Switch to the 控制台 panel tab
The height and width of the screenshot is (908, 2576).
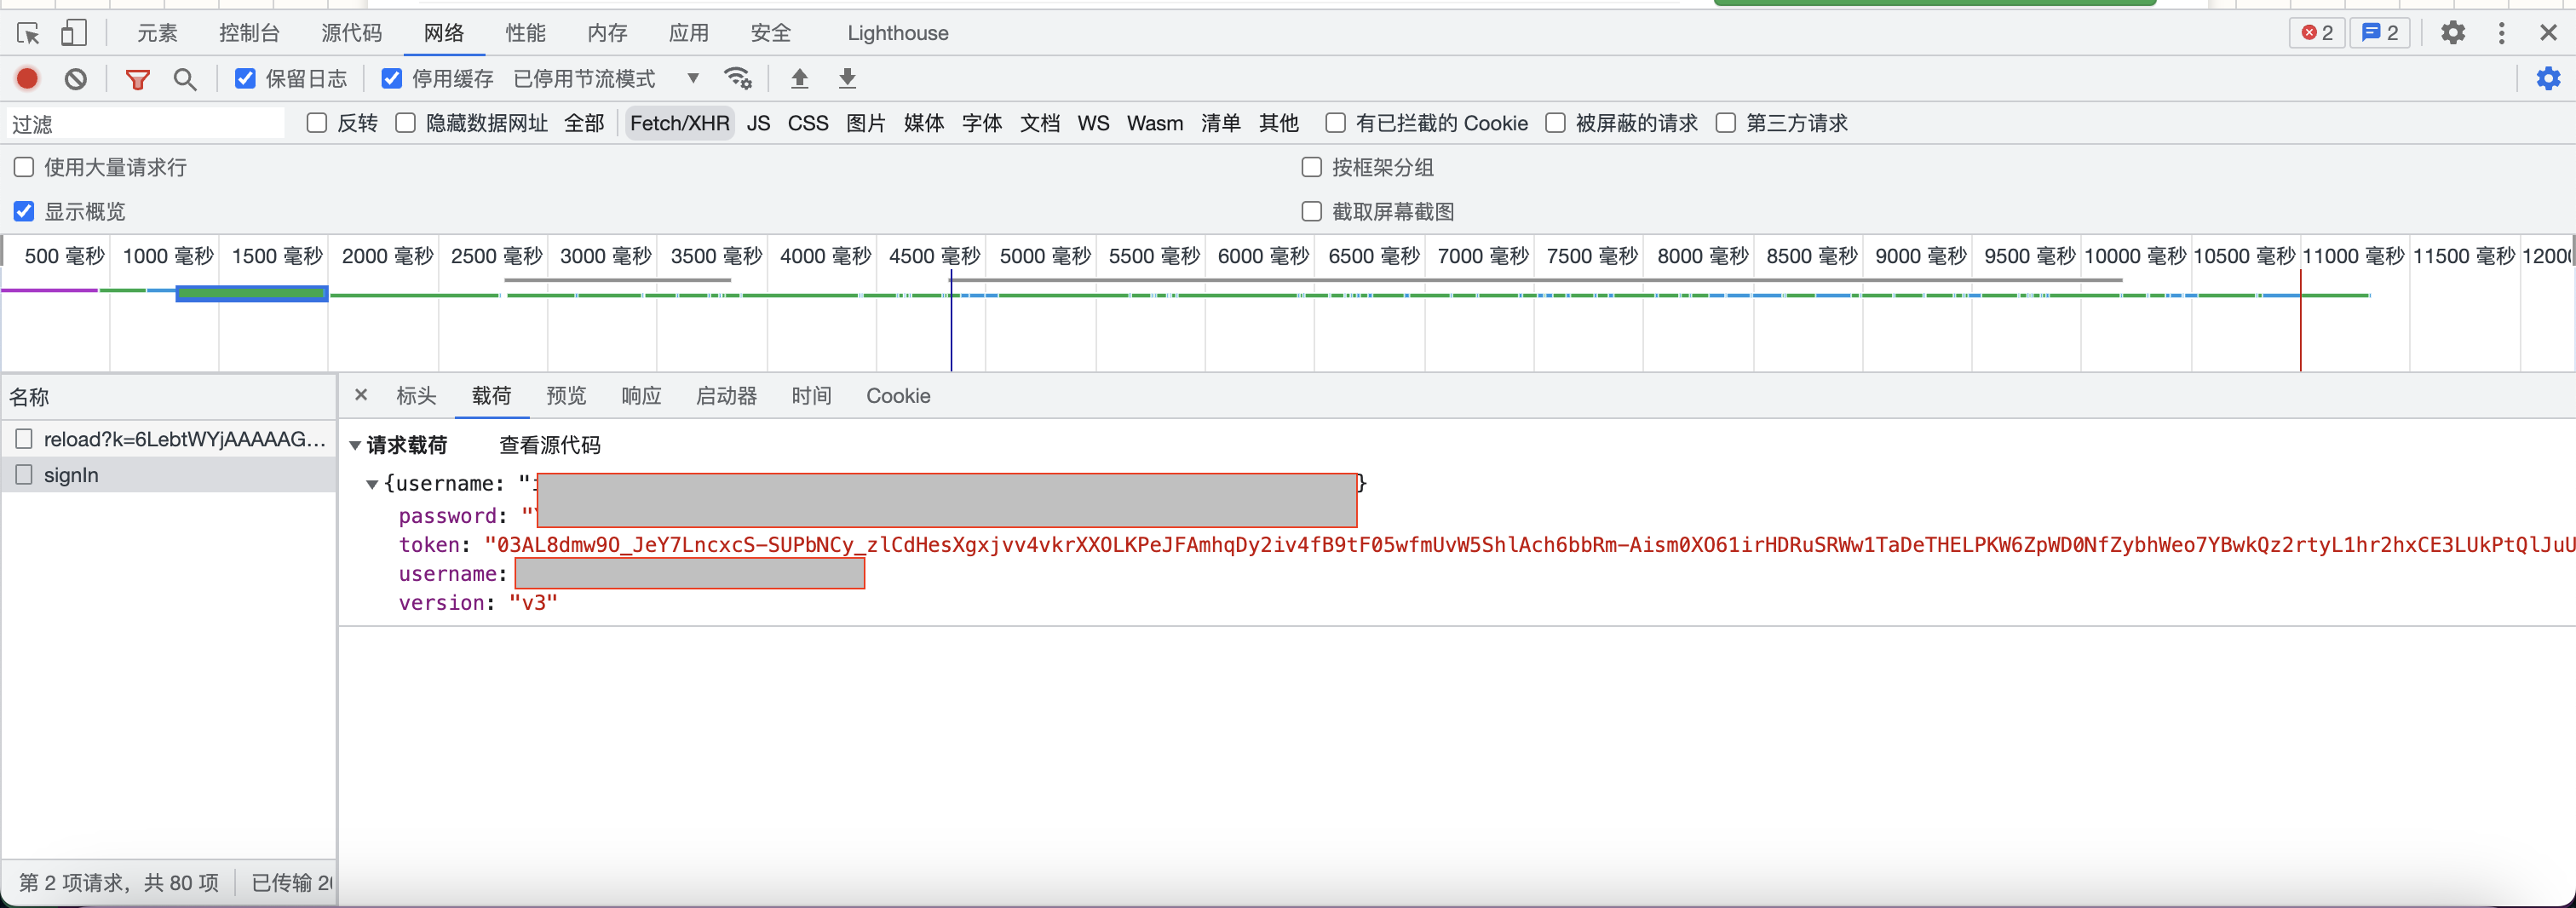pos(249,33)
